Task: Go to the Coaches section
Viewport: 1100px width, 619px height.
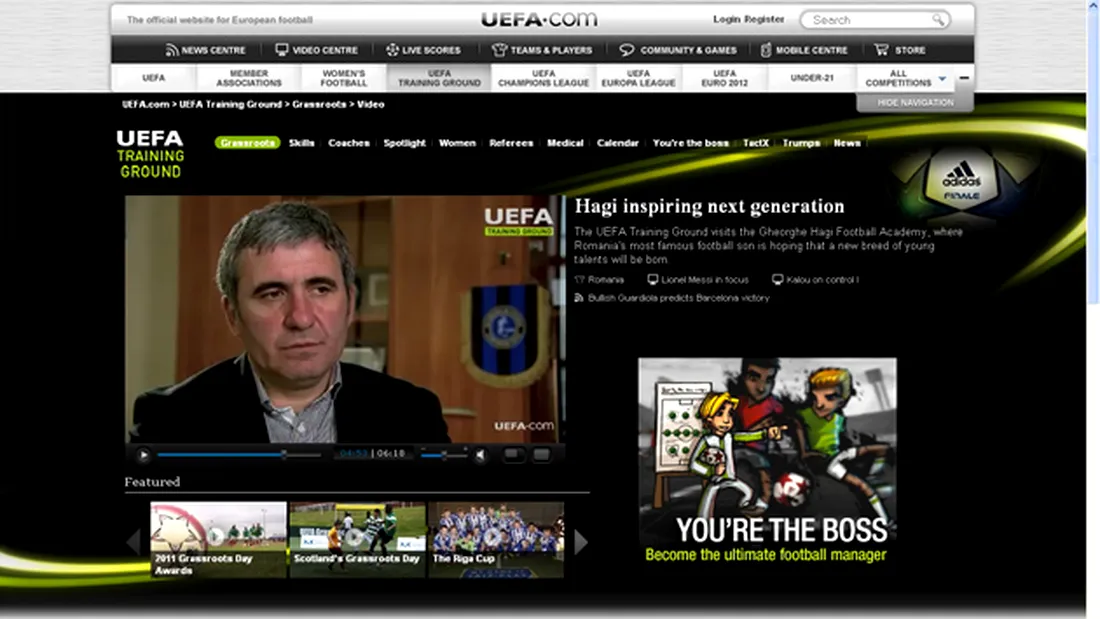Action: [x=349, y=142]
